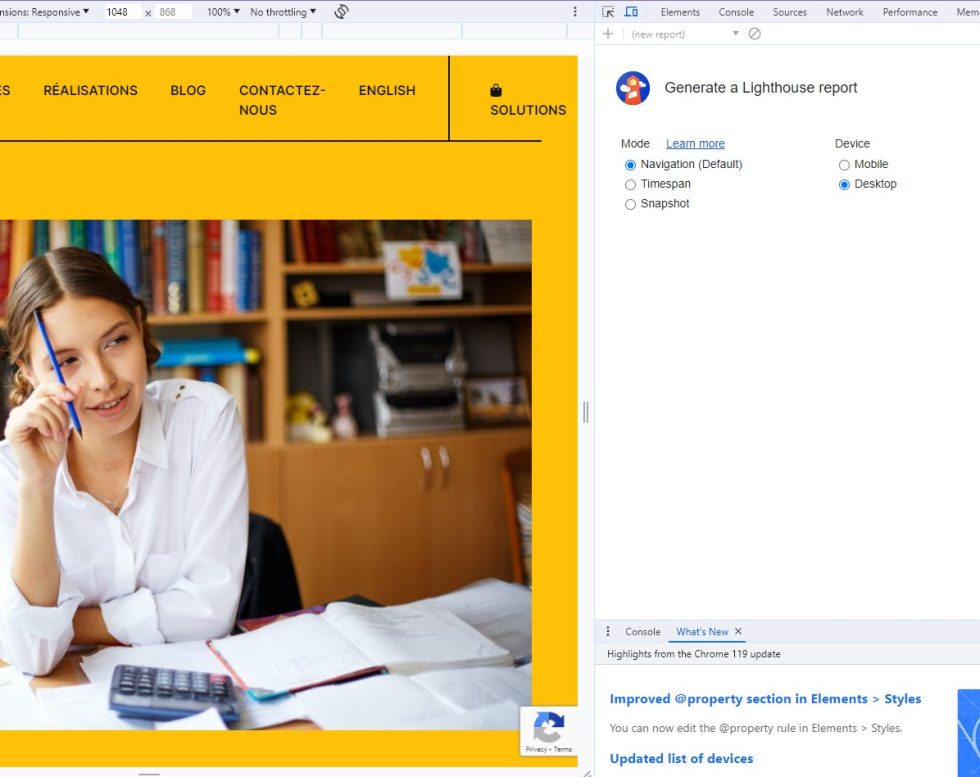Click the viewport width input field
This screenshot has height=777, width=980.
click(x=120, y=12)
